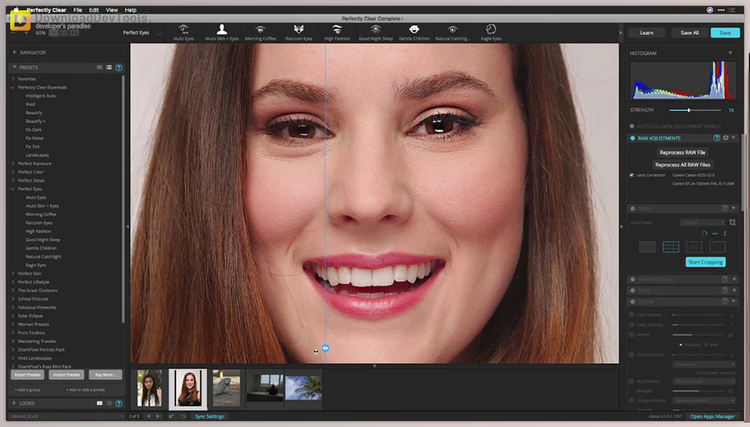Zoom out with the minus icon
This screenshot has width=750, height=427.
[x=13, y=33]
